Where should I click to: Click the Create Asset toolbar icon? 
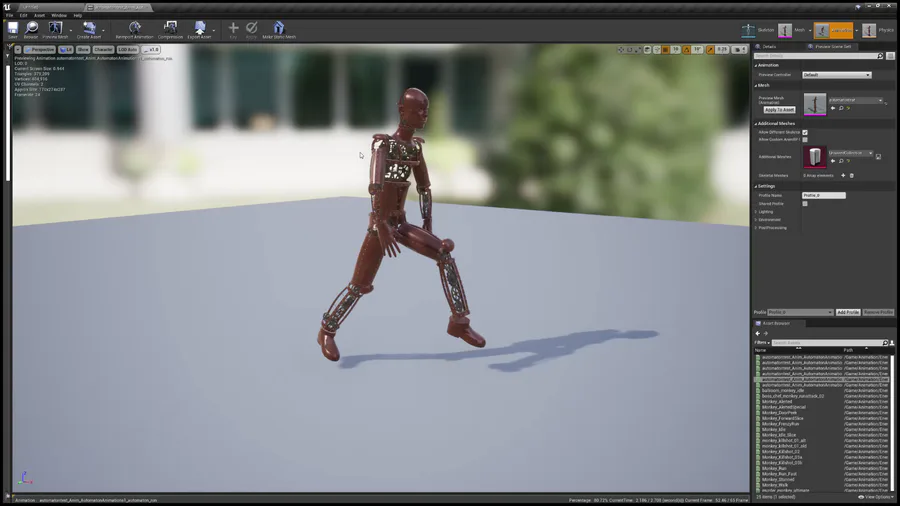(89, 29)
